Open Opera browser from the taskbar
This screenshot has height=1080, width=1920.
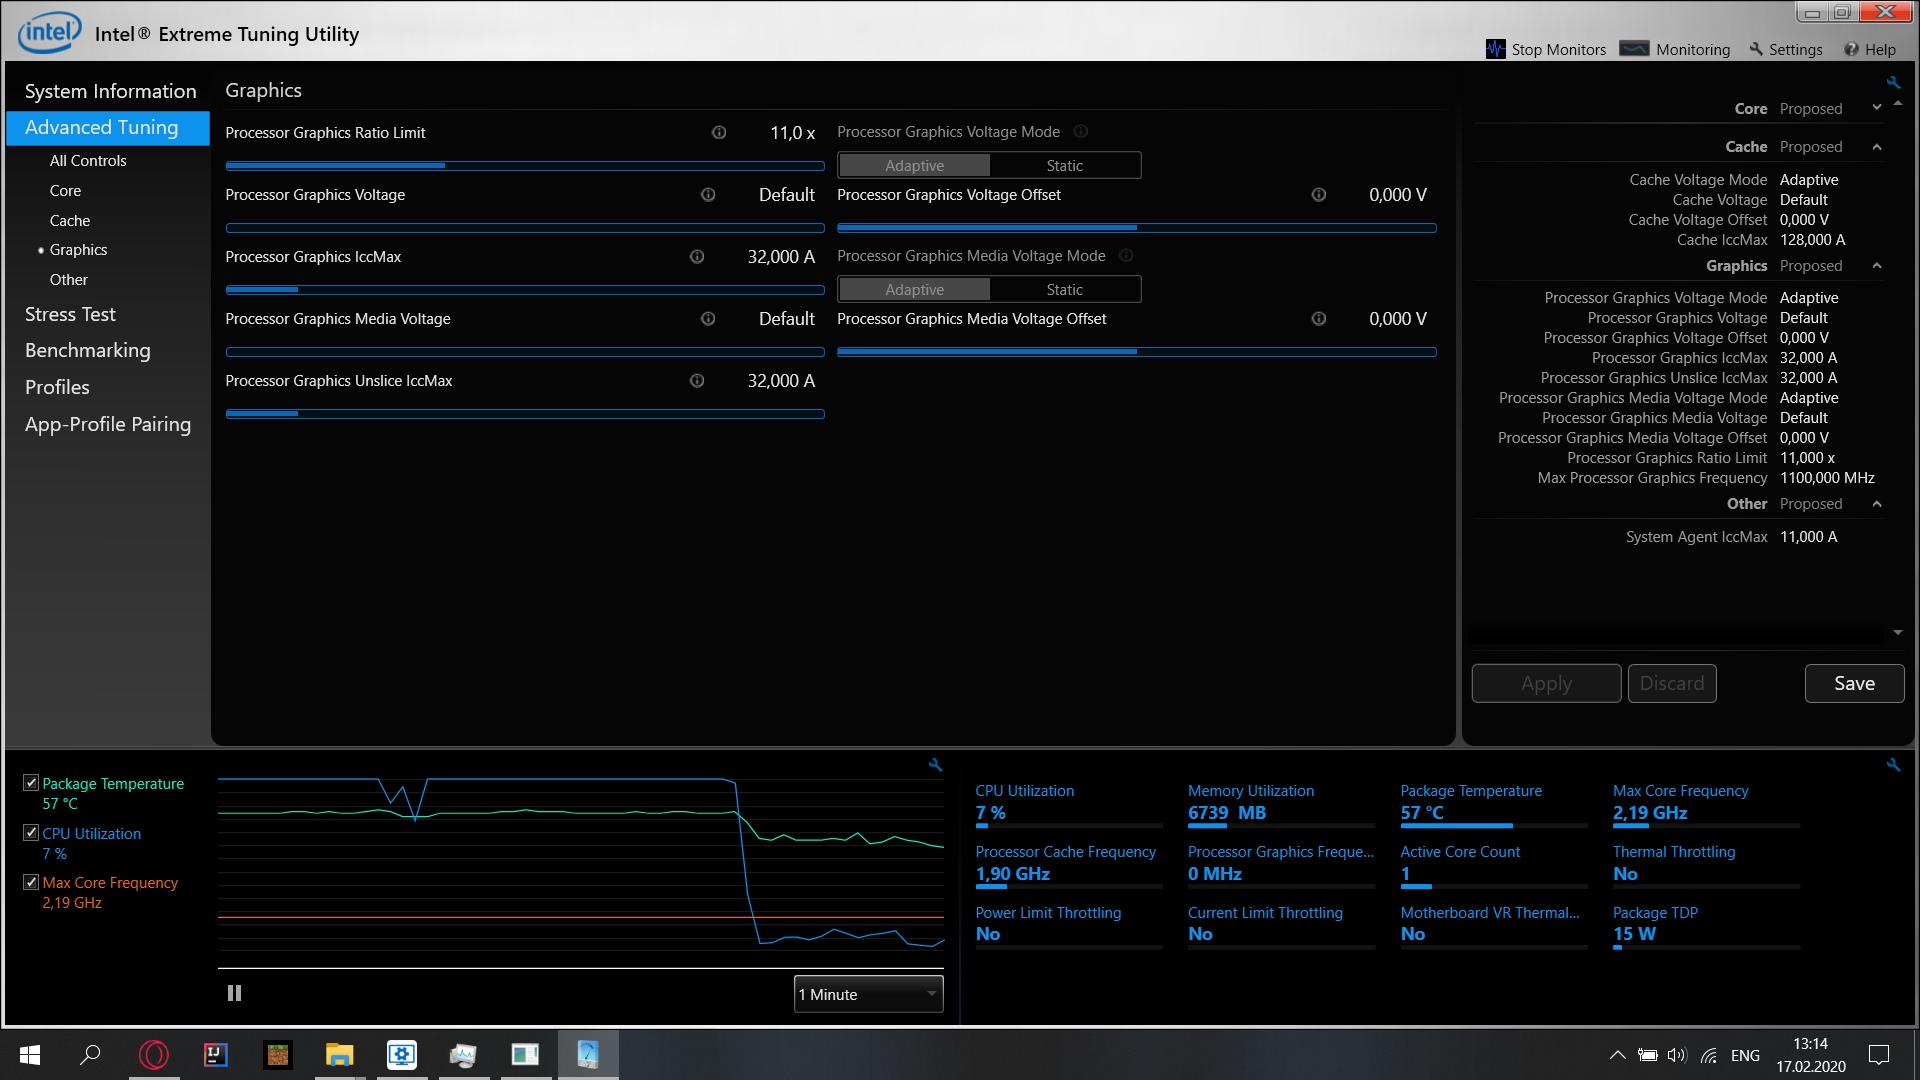154,1054
